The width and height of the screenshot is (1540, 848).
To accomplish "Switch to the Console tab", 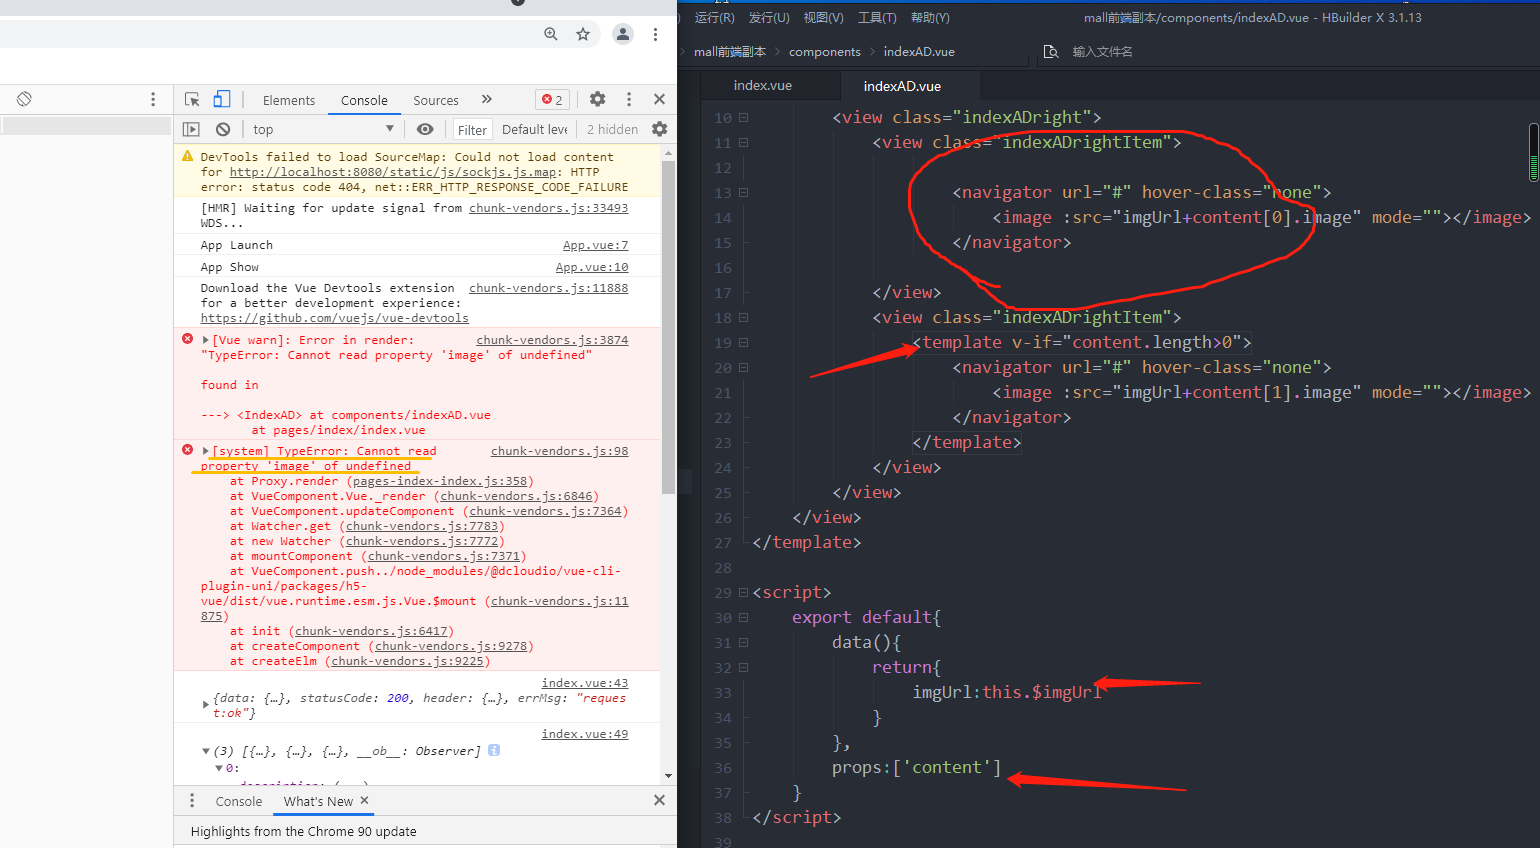I will (364, 100).
